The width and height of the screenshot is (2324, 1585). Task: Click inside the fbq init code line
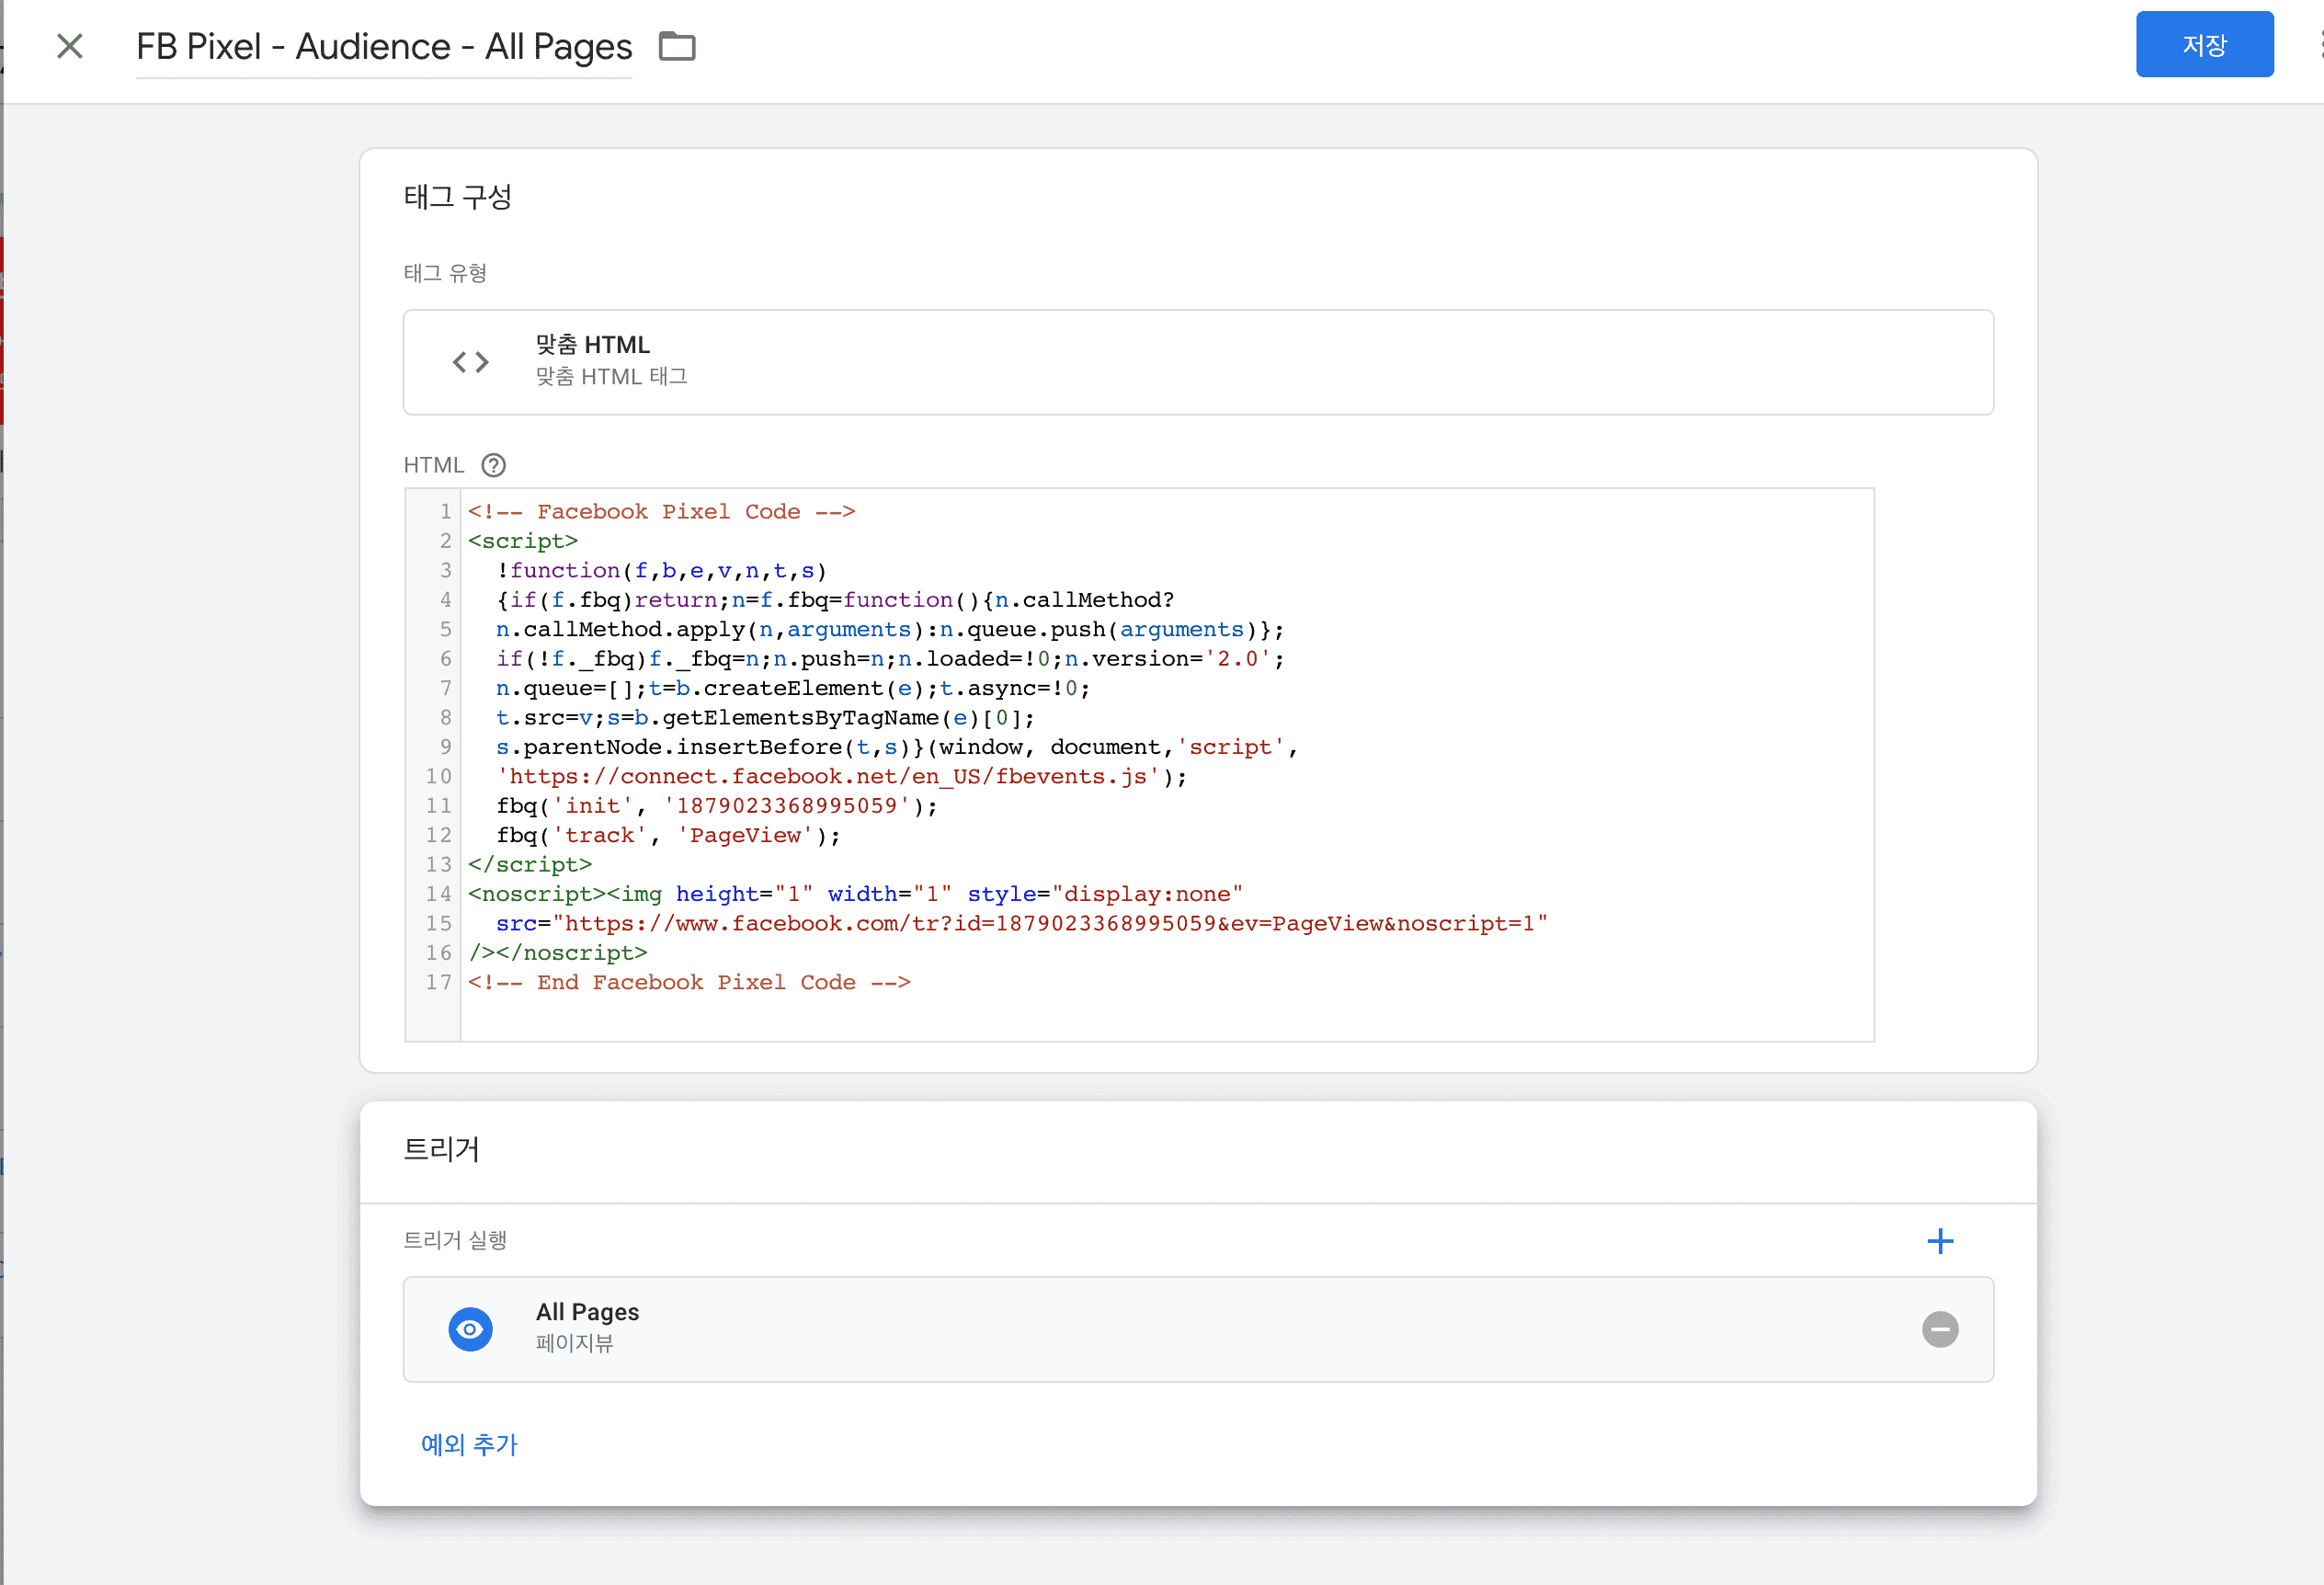(716, 806)
